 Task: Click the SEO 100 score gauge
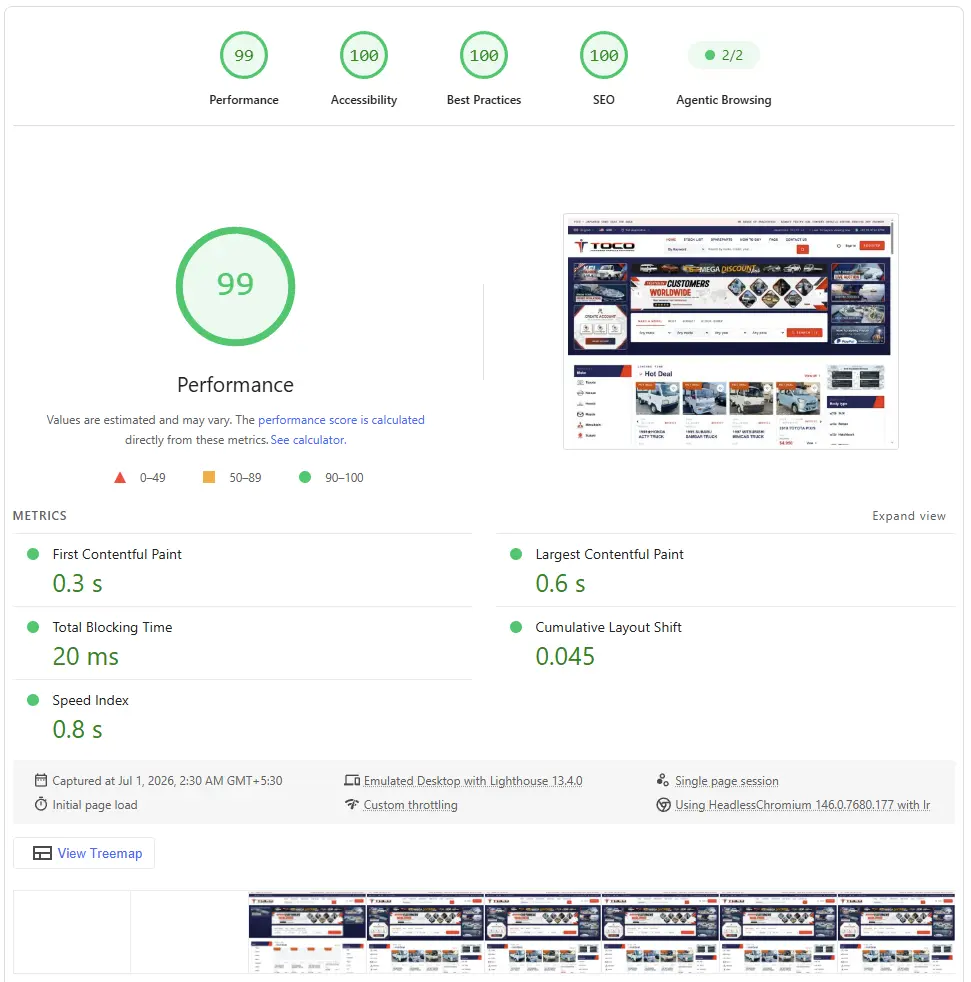(x=604, y=55)
